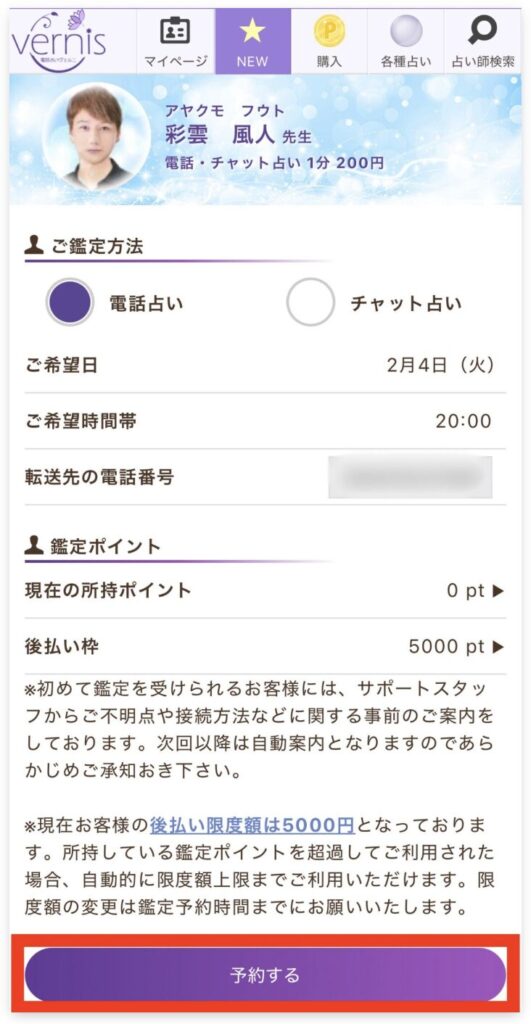Open 占い師検索 magnifying glass icon

pyautogui.click(x=483, y=30)
